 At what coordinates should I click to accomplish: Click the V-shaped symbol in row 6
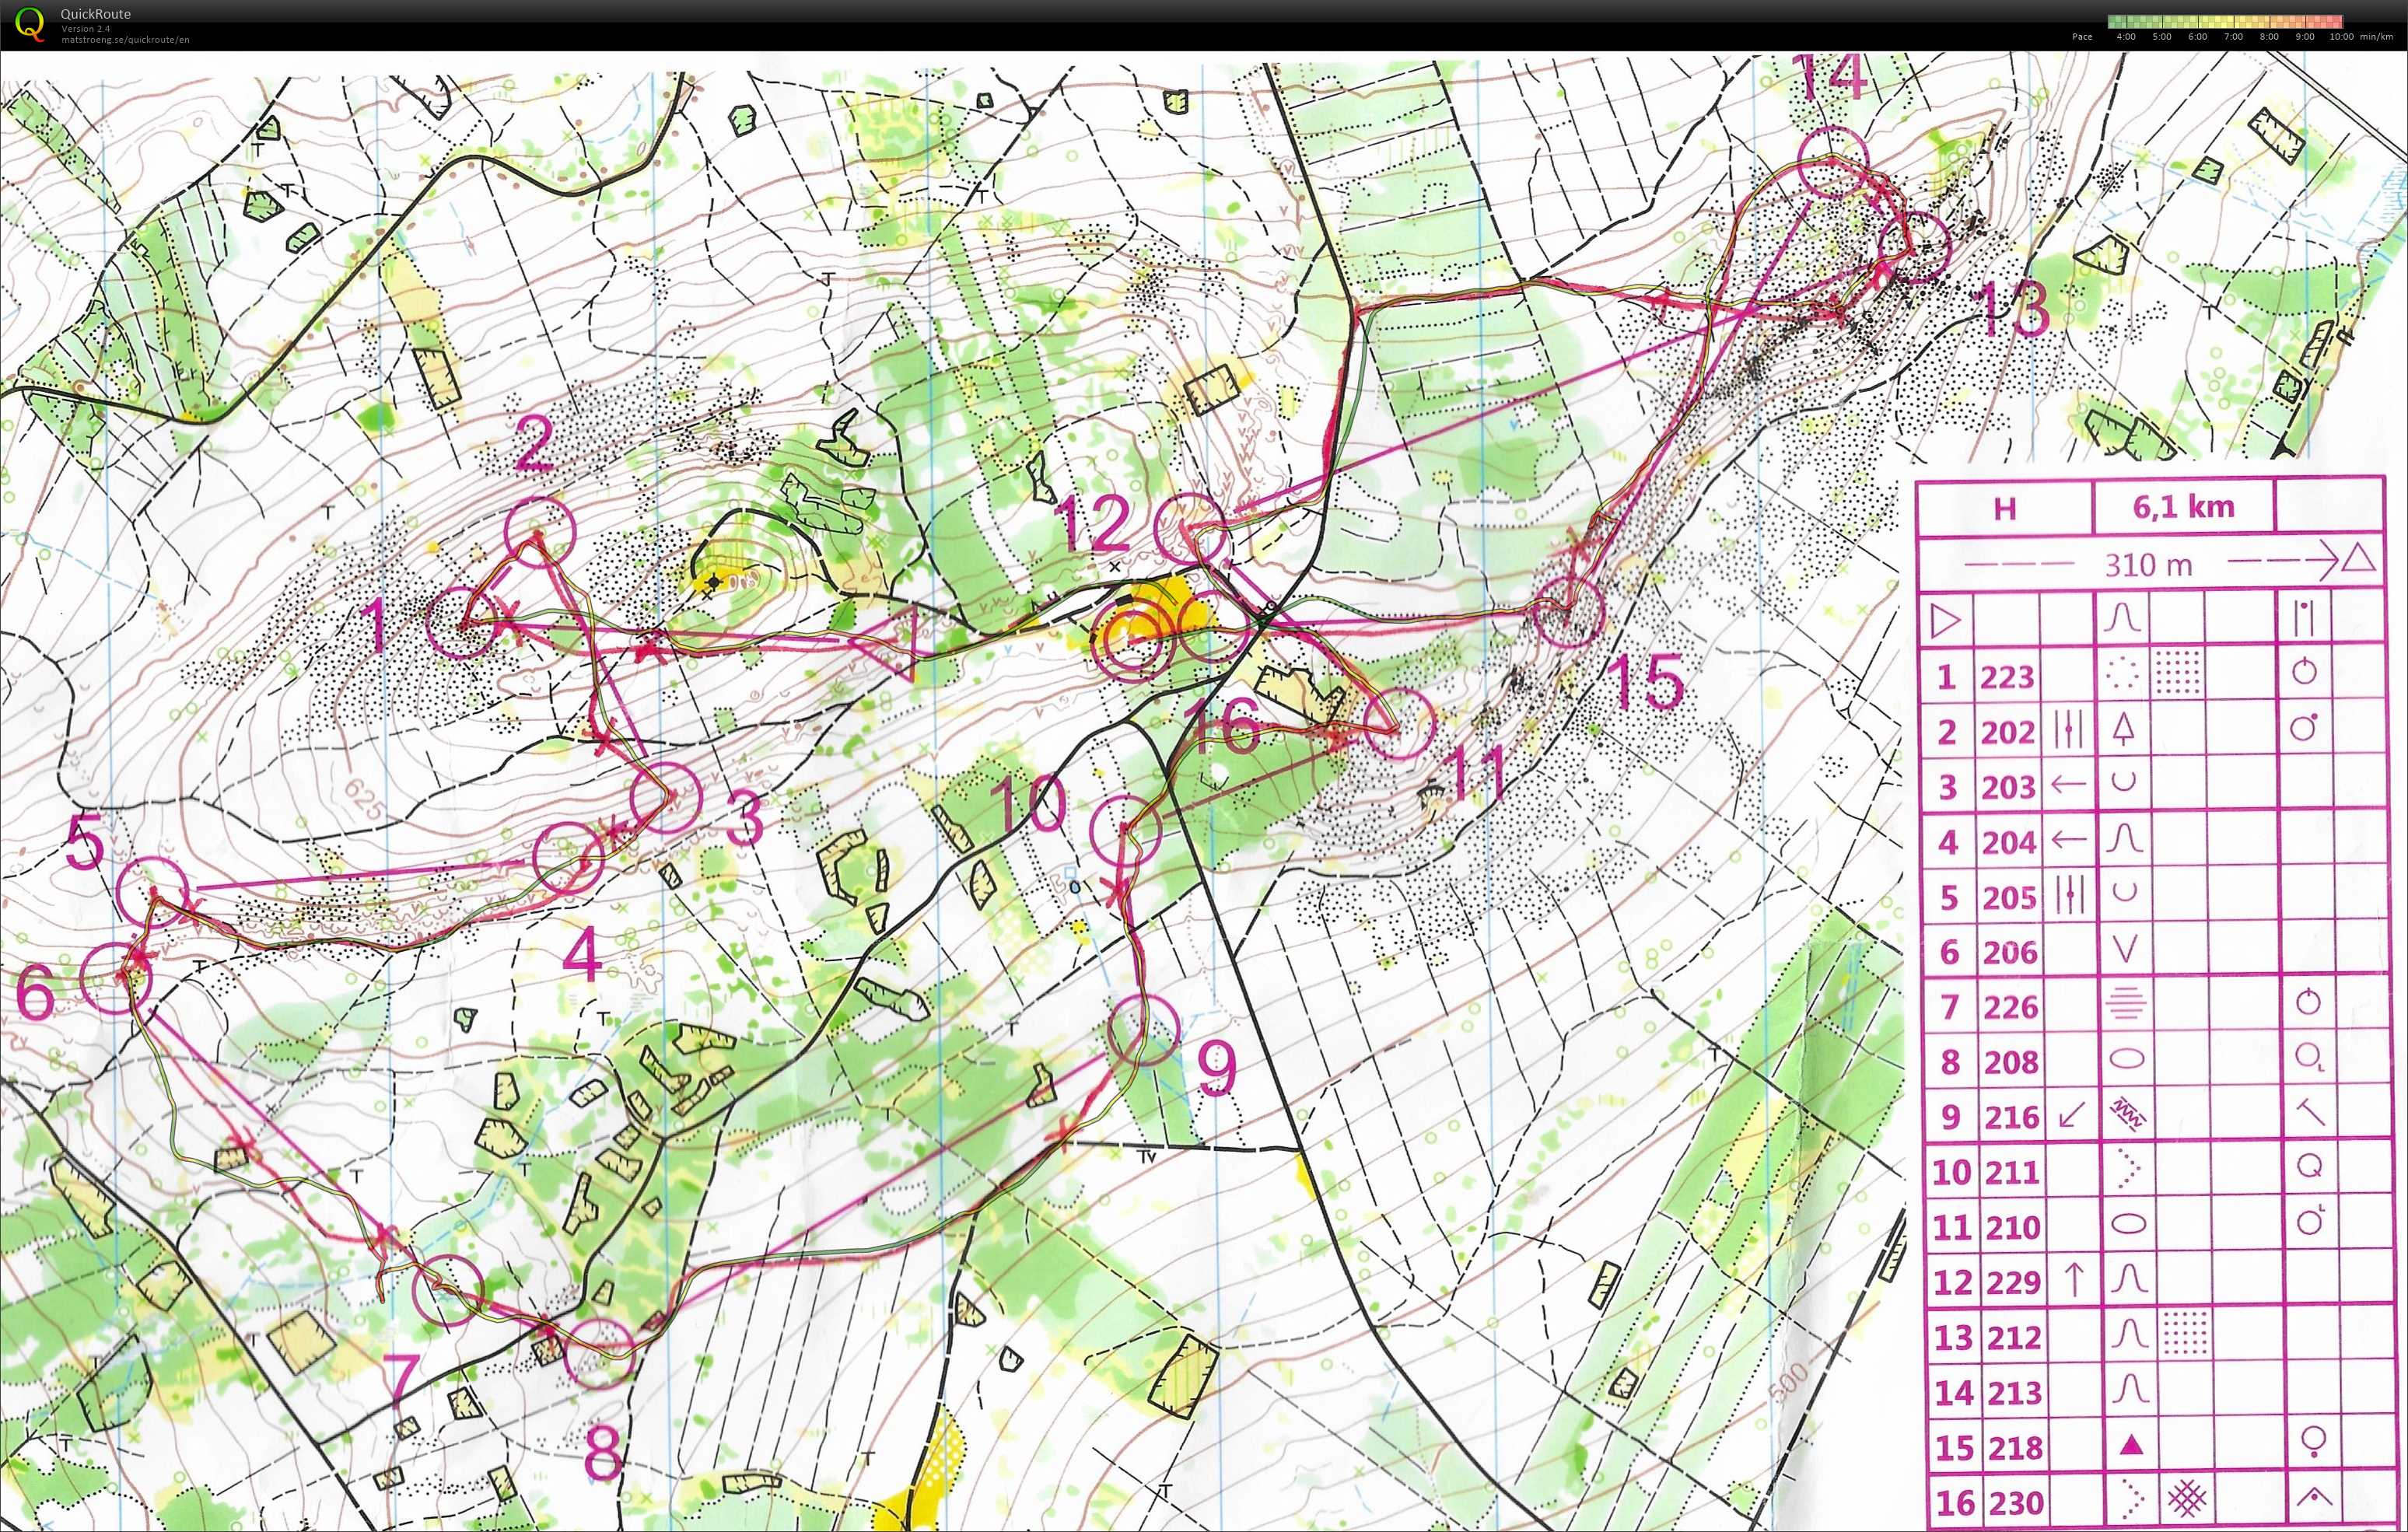pyautogui.click(x=2126, y=948)
